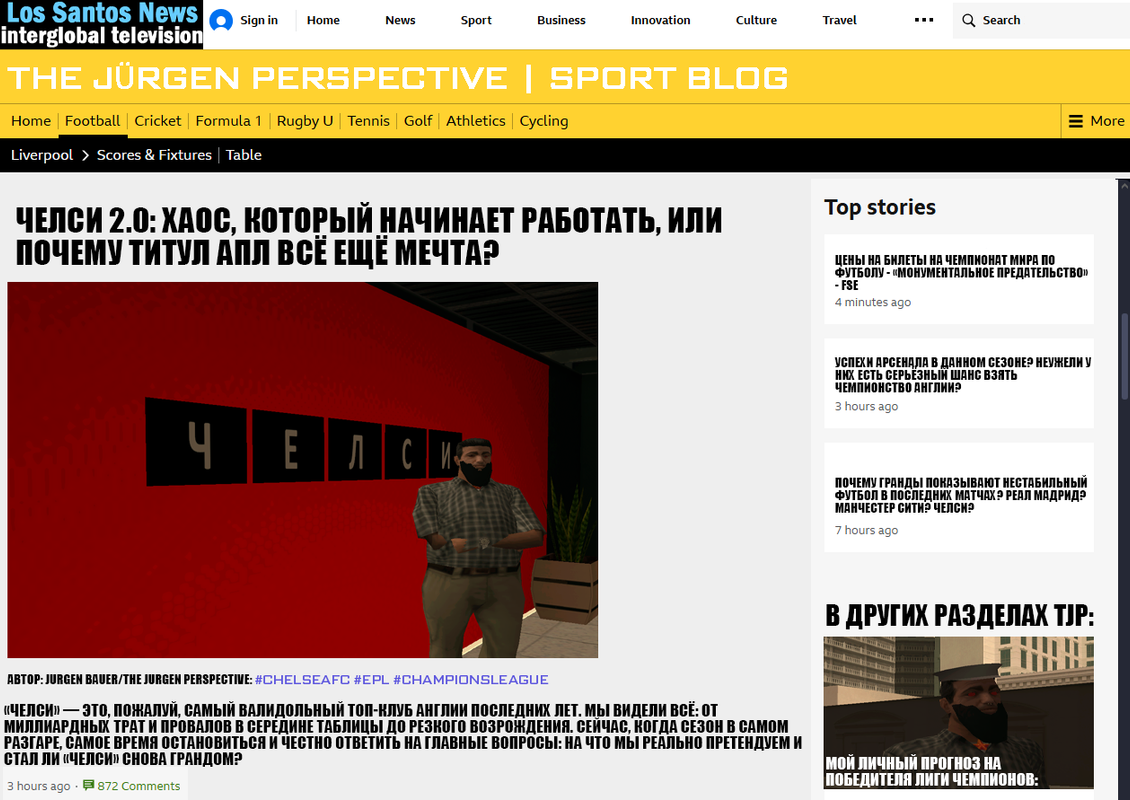This screenshot has height=800, width=1130.
Task: Open the main Челси article image
Action: 303,470
